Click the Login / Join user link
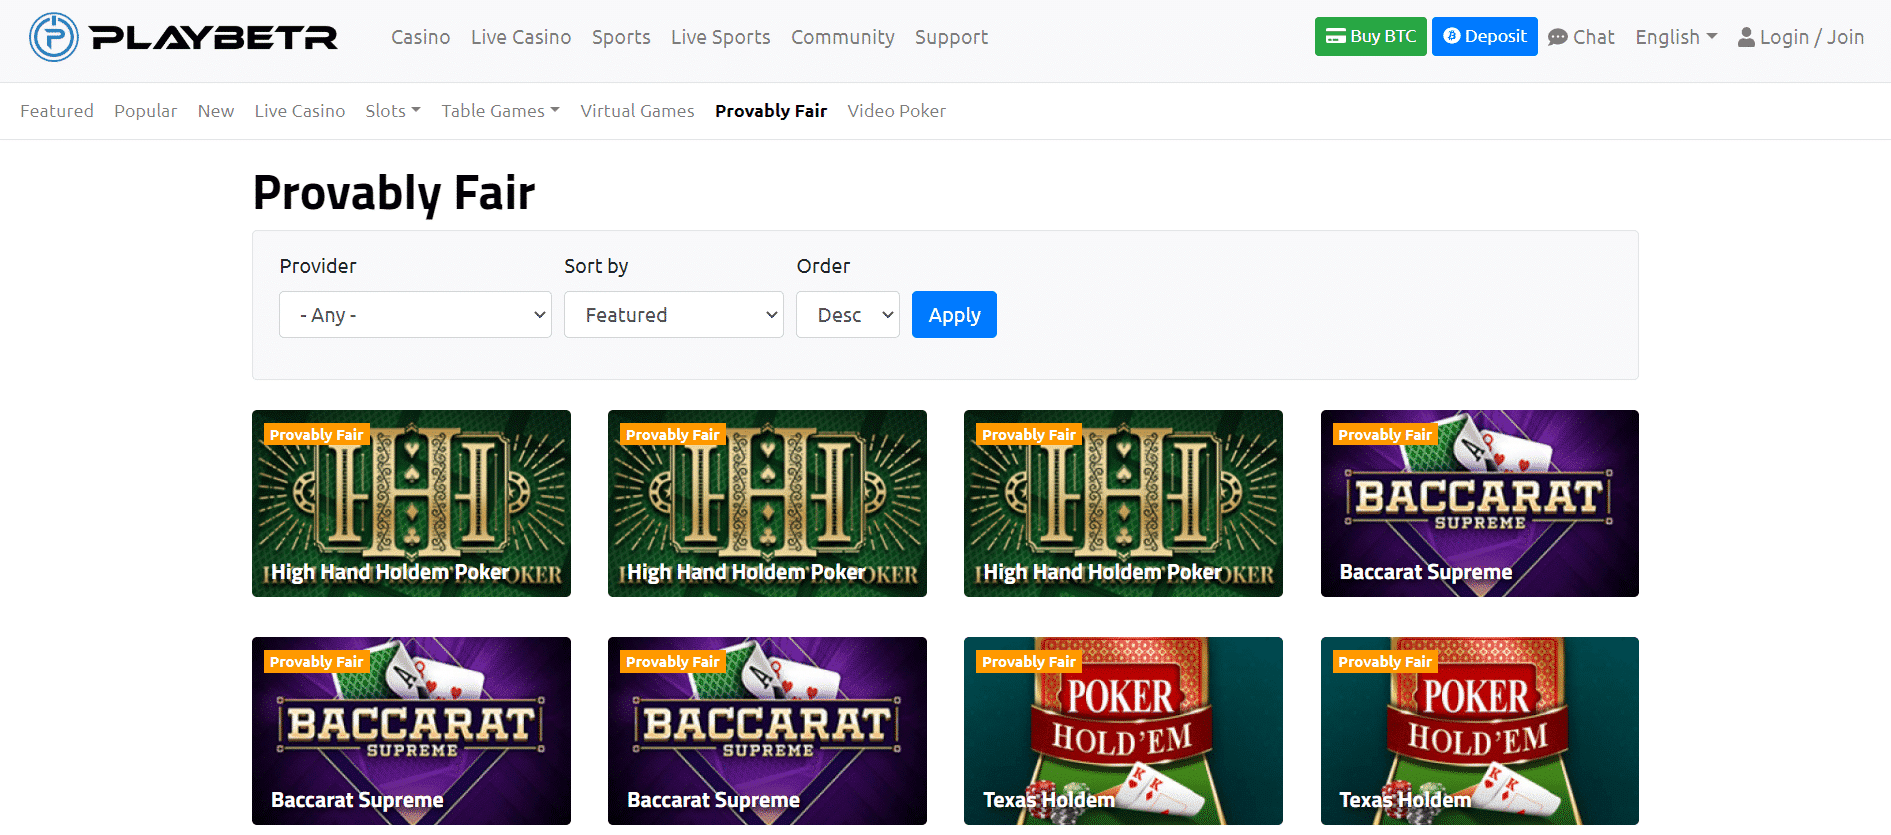The image size is (1891, 835). coord(1800,37)
